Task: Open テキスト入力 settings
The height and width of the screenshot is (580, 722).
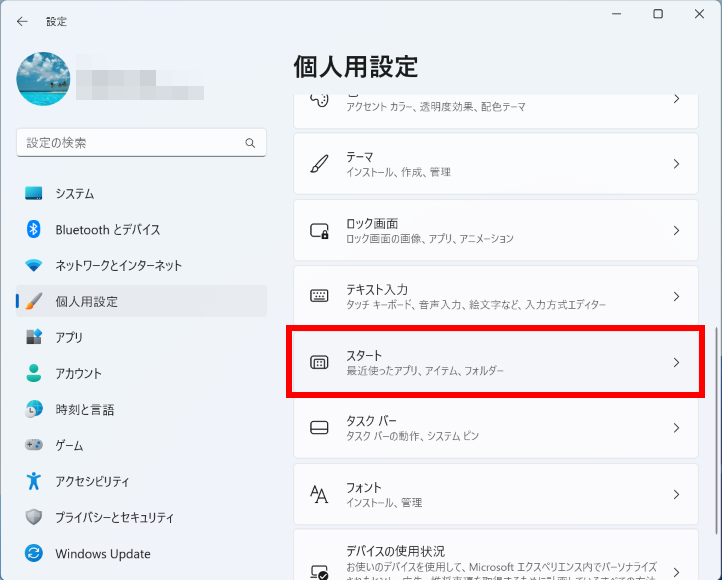Action: click(x=496, y=296)
